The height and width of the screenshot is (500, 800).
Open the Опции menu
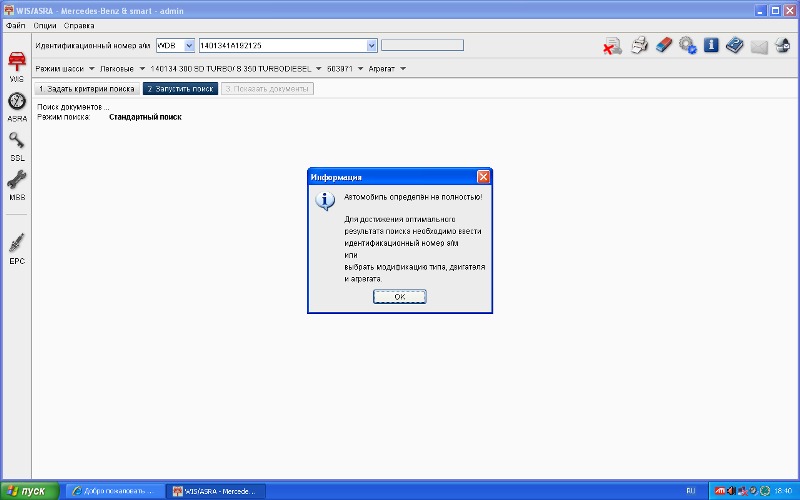(x=45, y=26)
